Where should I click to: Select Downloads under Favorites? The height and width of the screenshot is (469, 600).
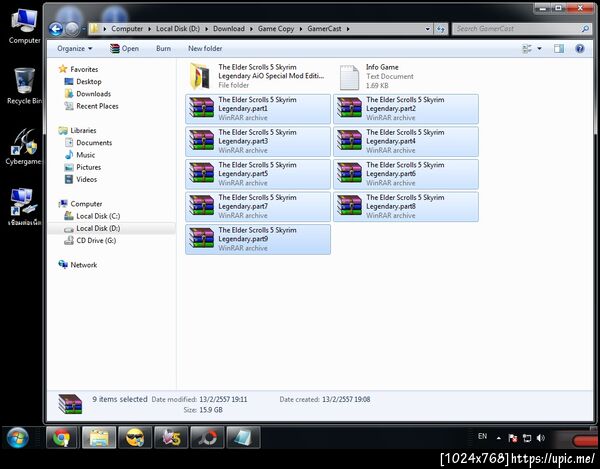(x=88, y=94)
